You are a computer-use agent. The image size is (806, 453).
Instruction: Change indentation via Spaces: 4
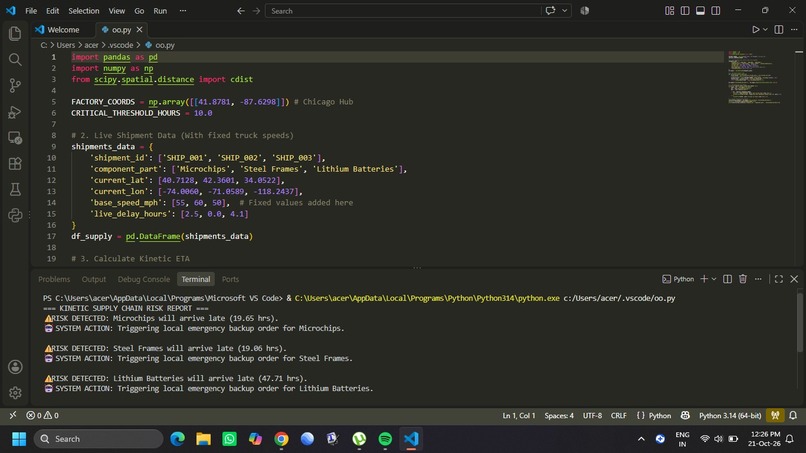(559, 415)
